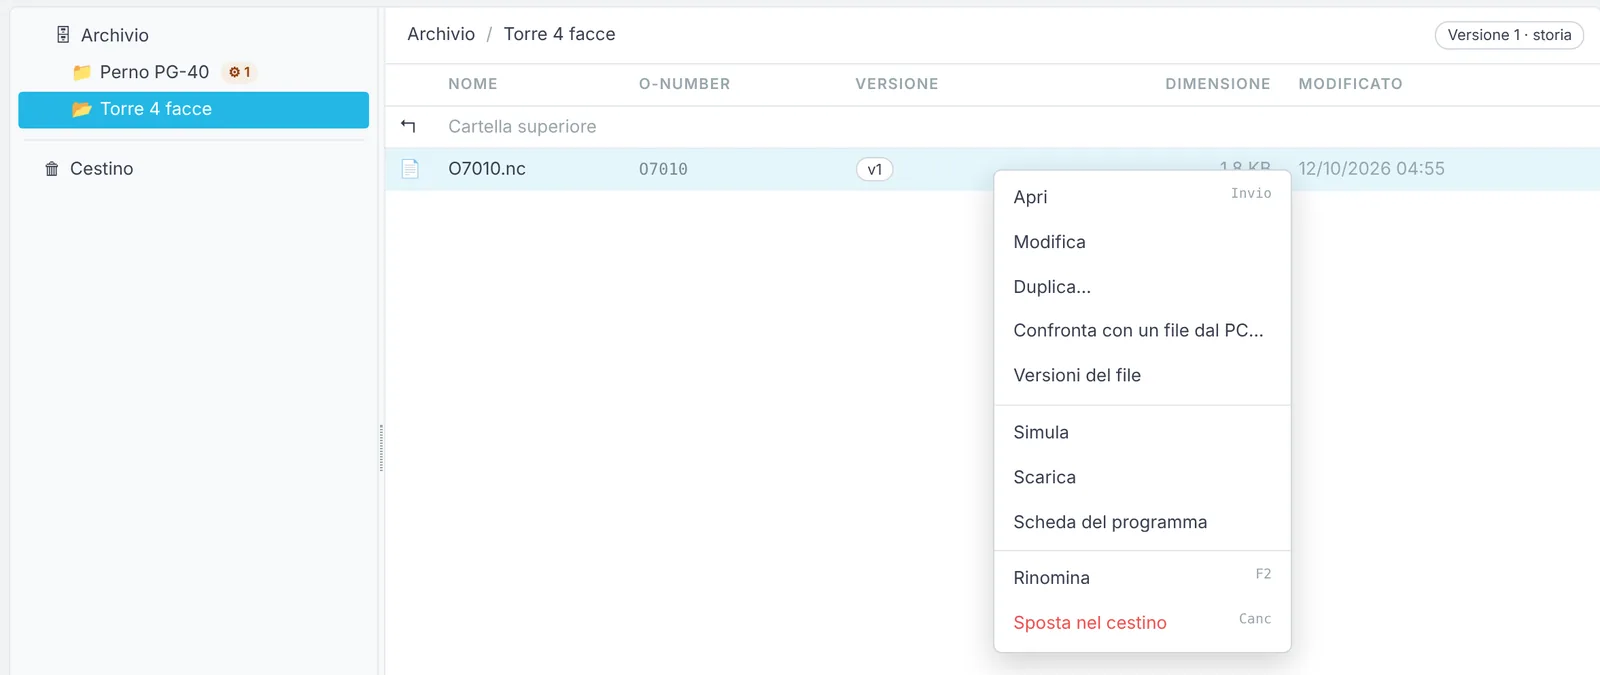The width and height of the screenshot is (1600, 675).
Task: Click the open folder icon of Torre 4 facce
Action: [82, 109]
